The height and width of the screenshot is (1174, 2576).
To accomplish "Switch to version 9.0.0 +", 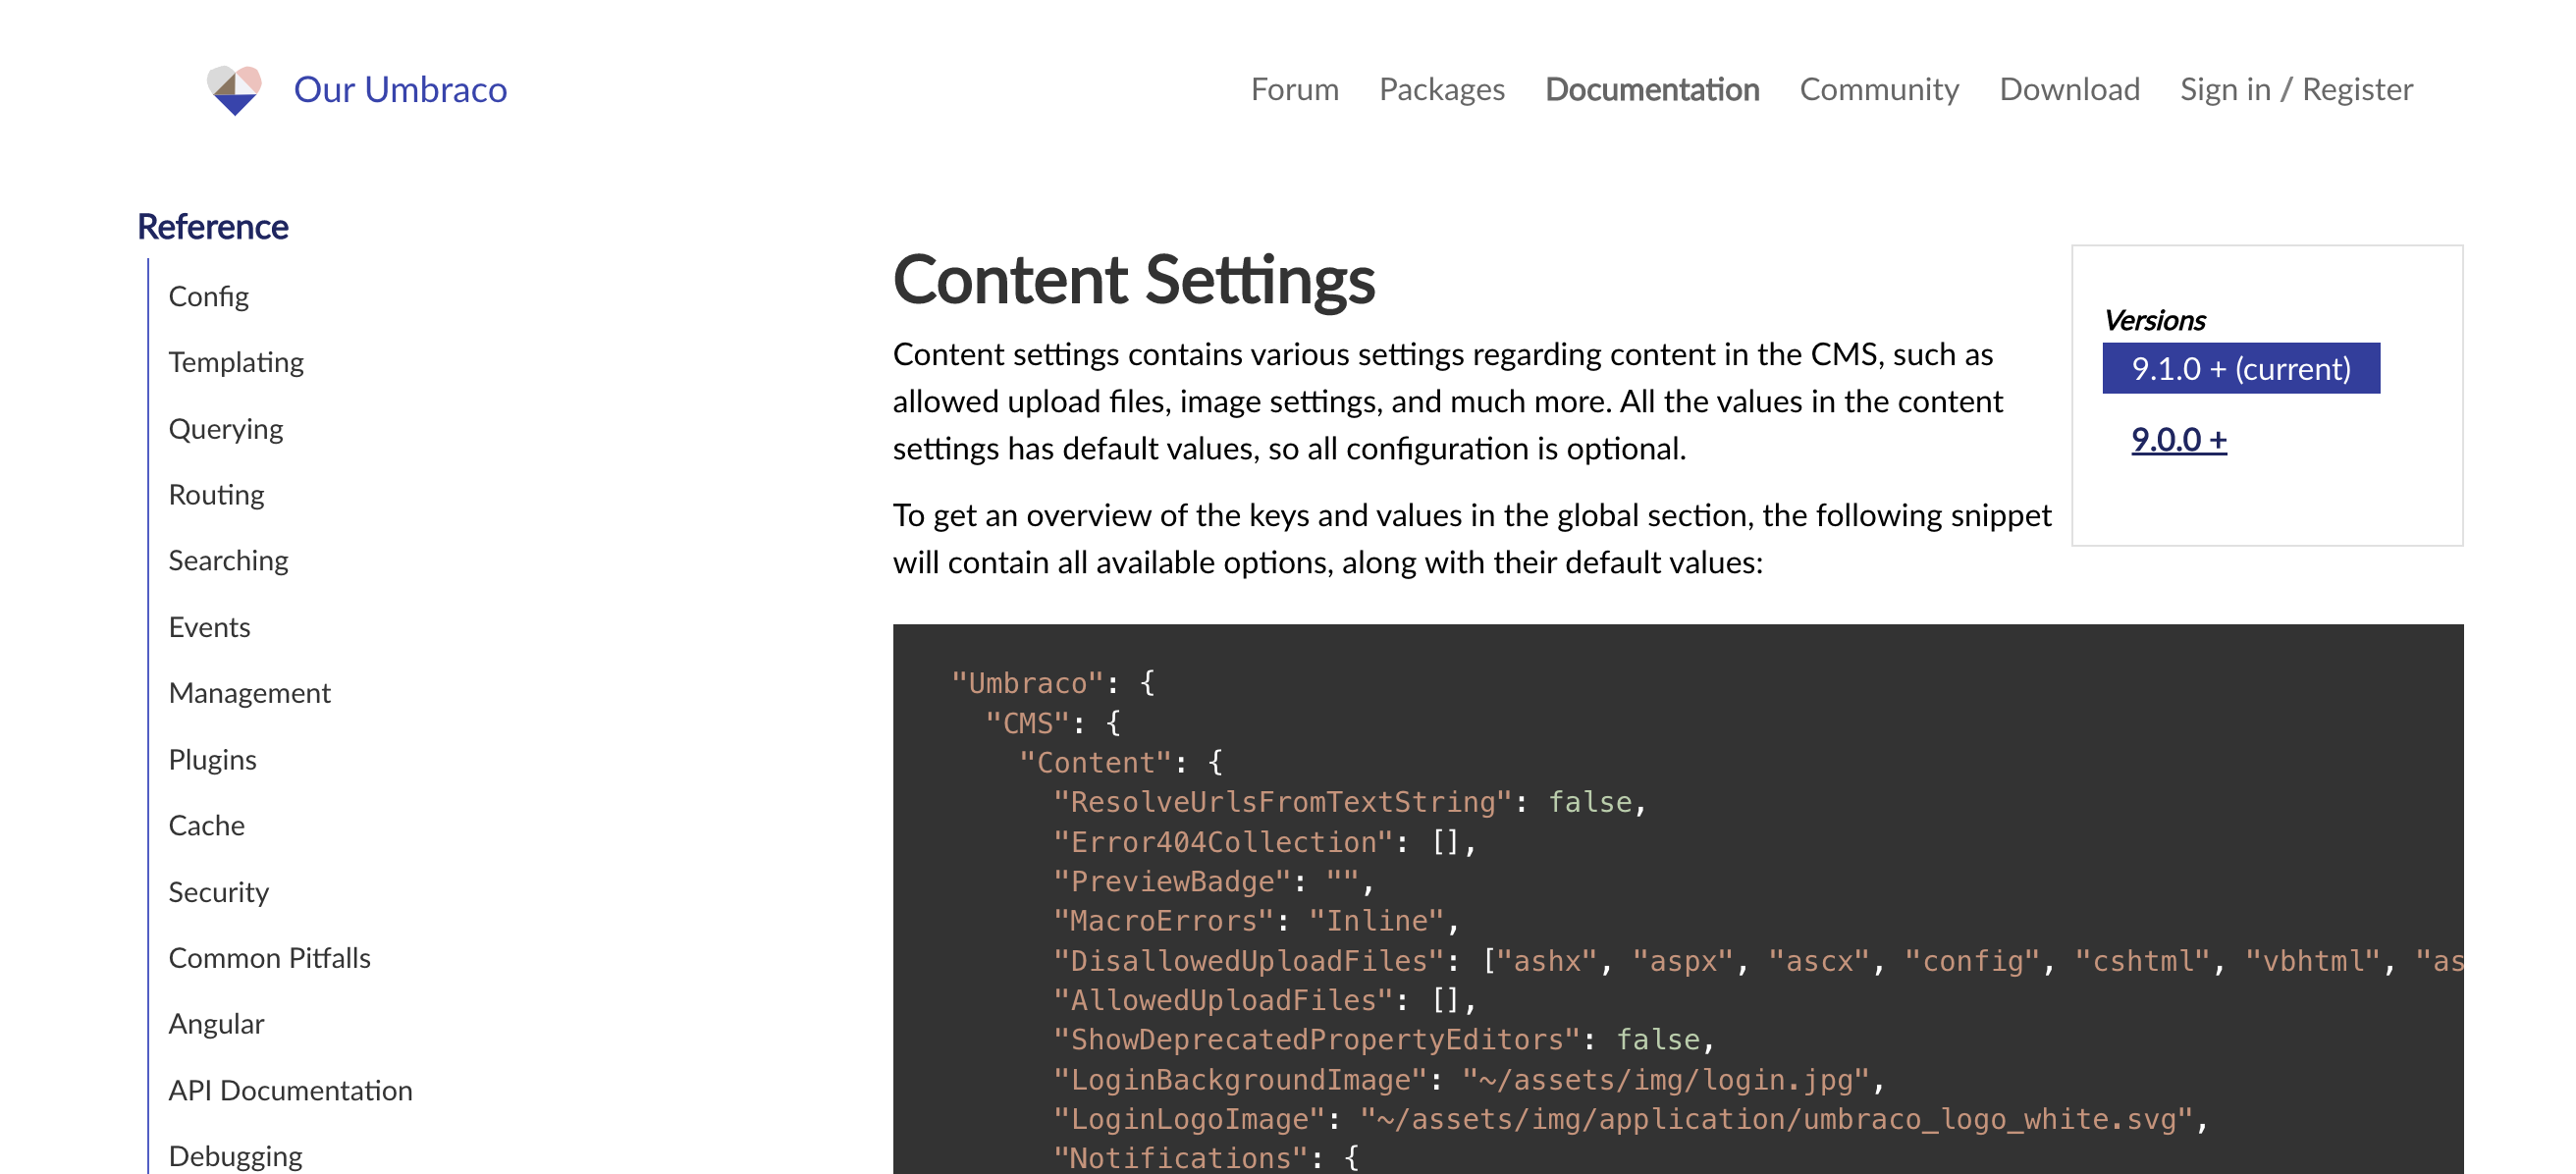I will pos(2177,438).
